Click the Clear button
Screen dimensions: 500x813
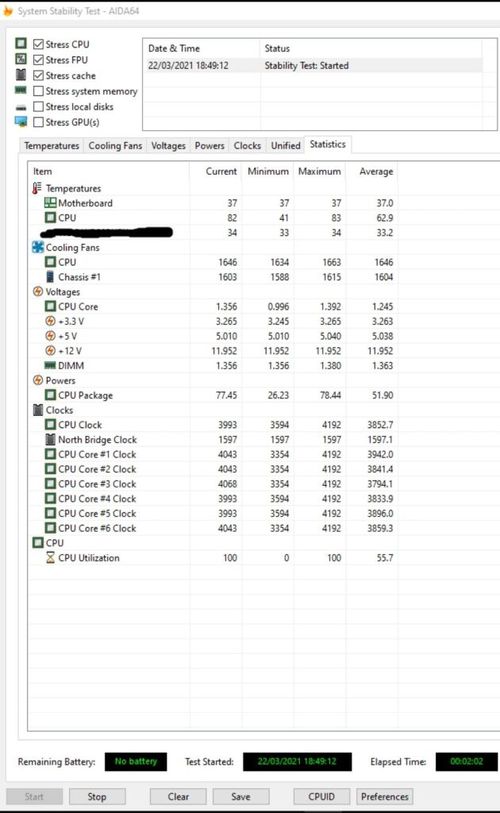point(178,796)
